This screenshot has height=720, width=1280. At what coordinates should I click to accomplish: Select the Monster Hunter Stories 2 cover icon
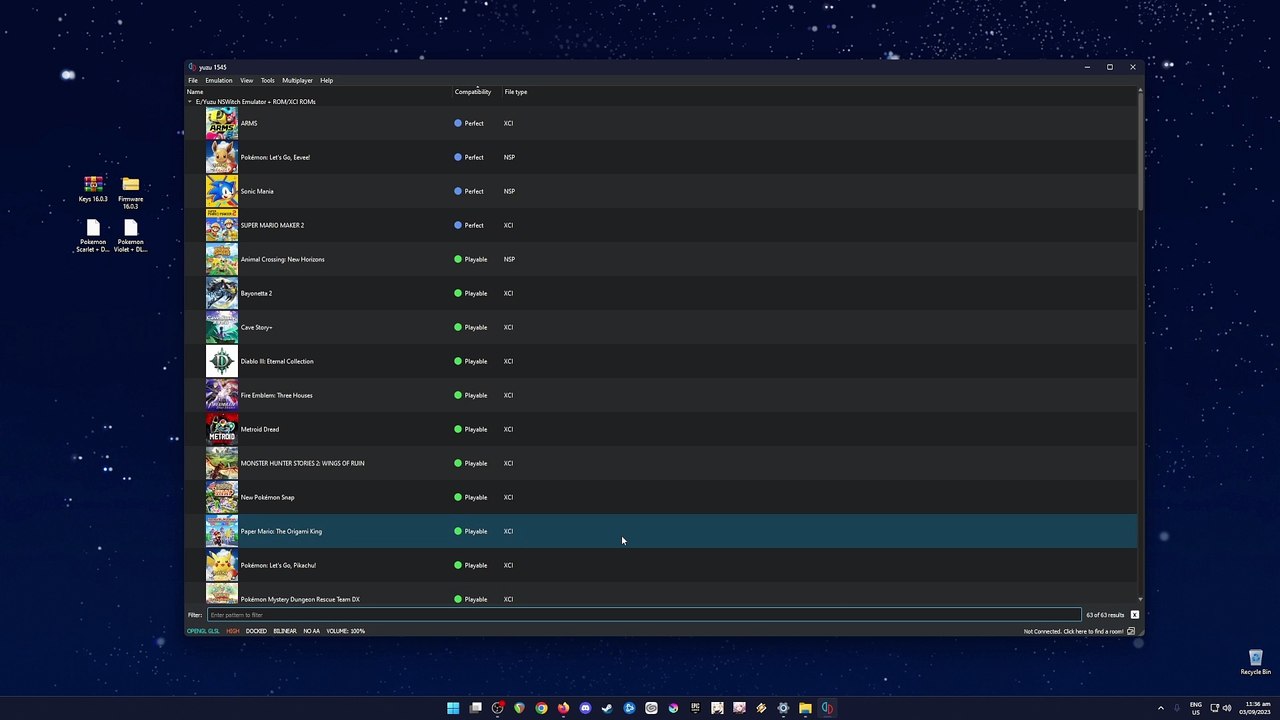[222, 463]
